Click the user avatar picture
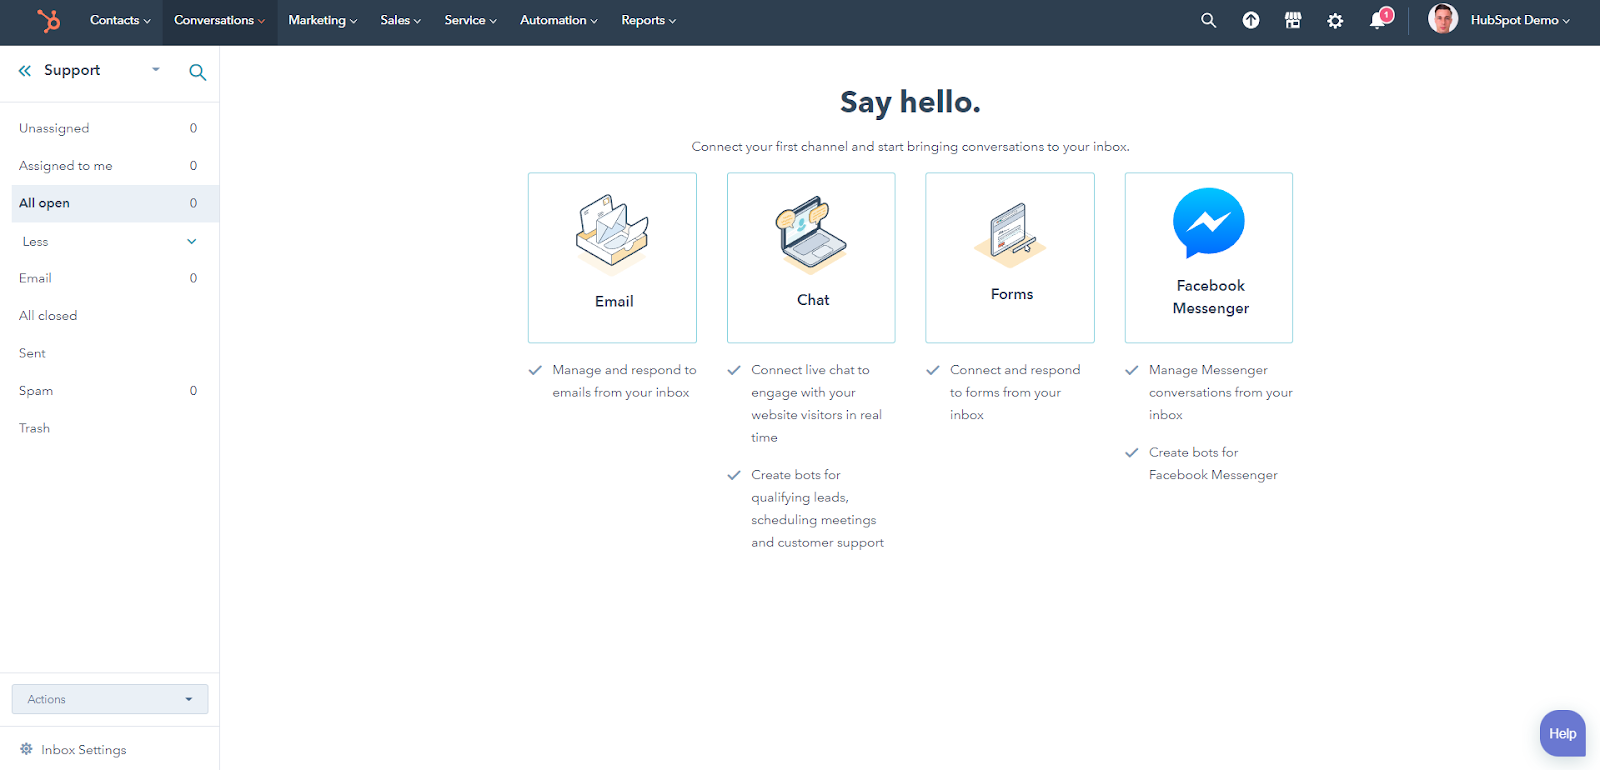The image size is (1600, 770). [1442, 19]
